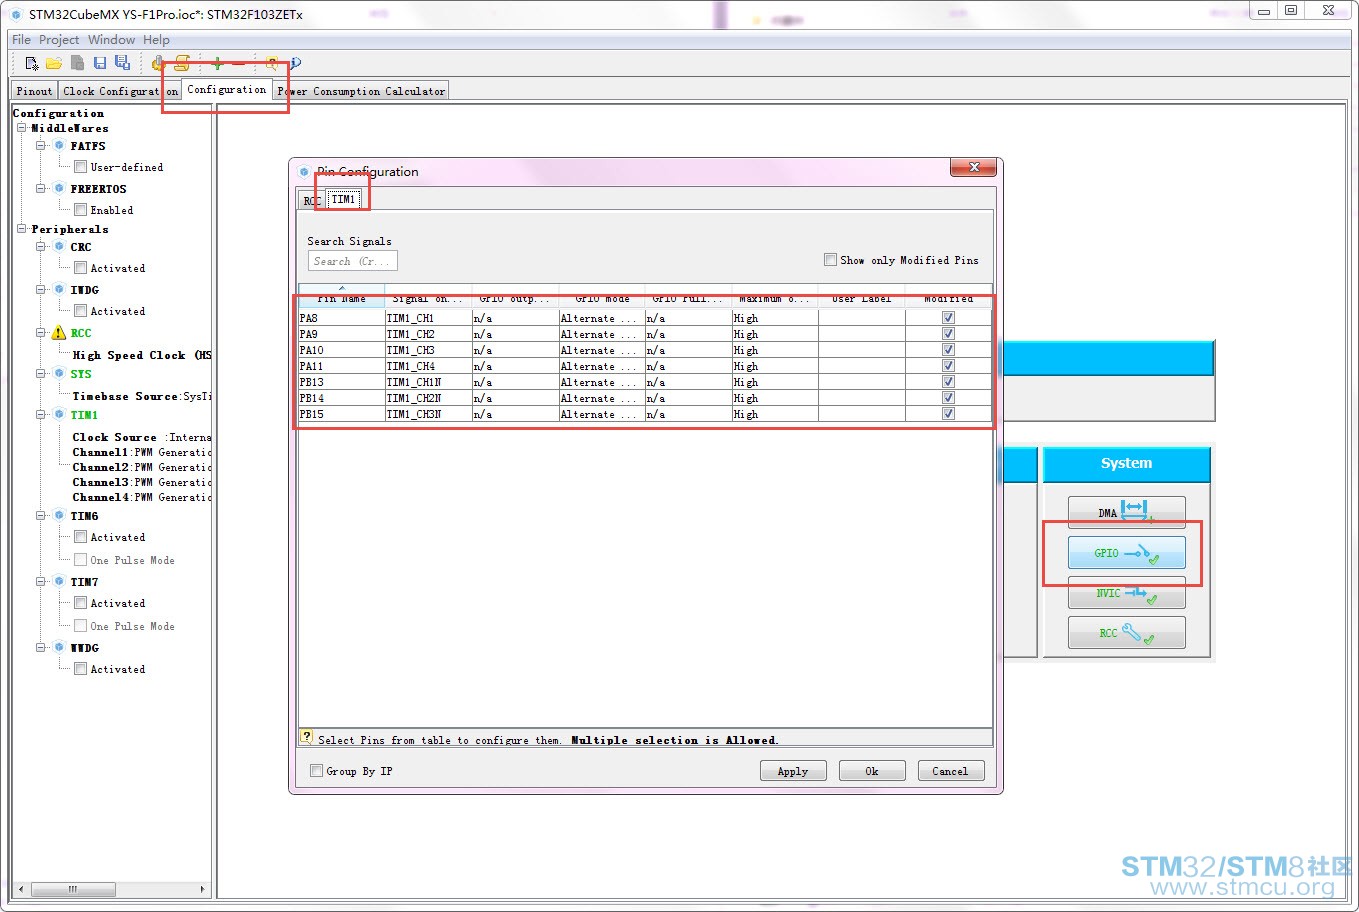Collapse the RCC tree node
Image resolution: width=1359 pixels, height=912 pixels.
41,333
